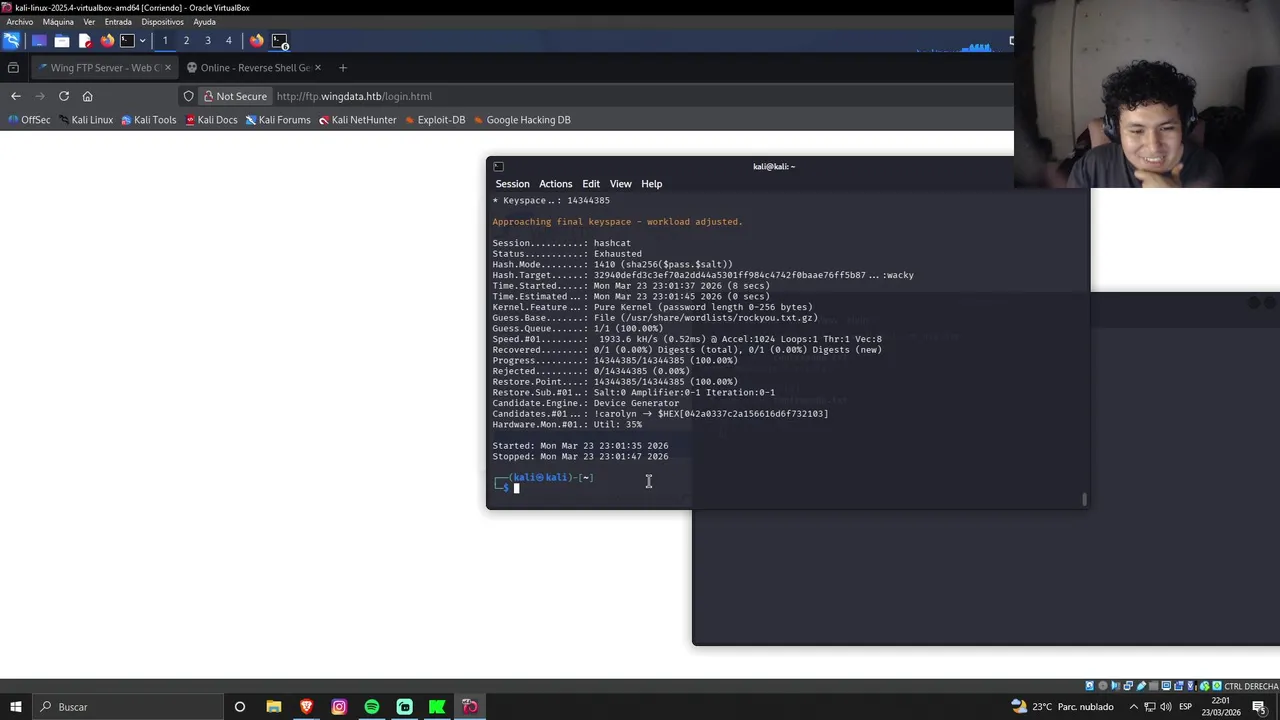1280x720 pixels.
Task: Switch to workspace 4
Action: pos(229,41)
